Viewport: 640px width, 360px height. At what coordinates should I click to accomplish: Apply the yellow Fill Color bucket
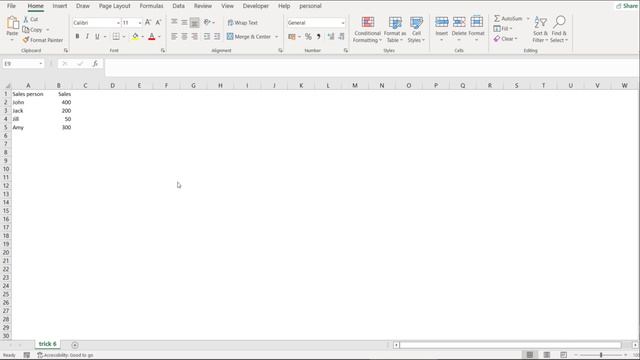pyautogui.click(x=135, y=37)
